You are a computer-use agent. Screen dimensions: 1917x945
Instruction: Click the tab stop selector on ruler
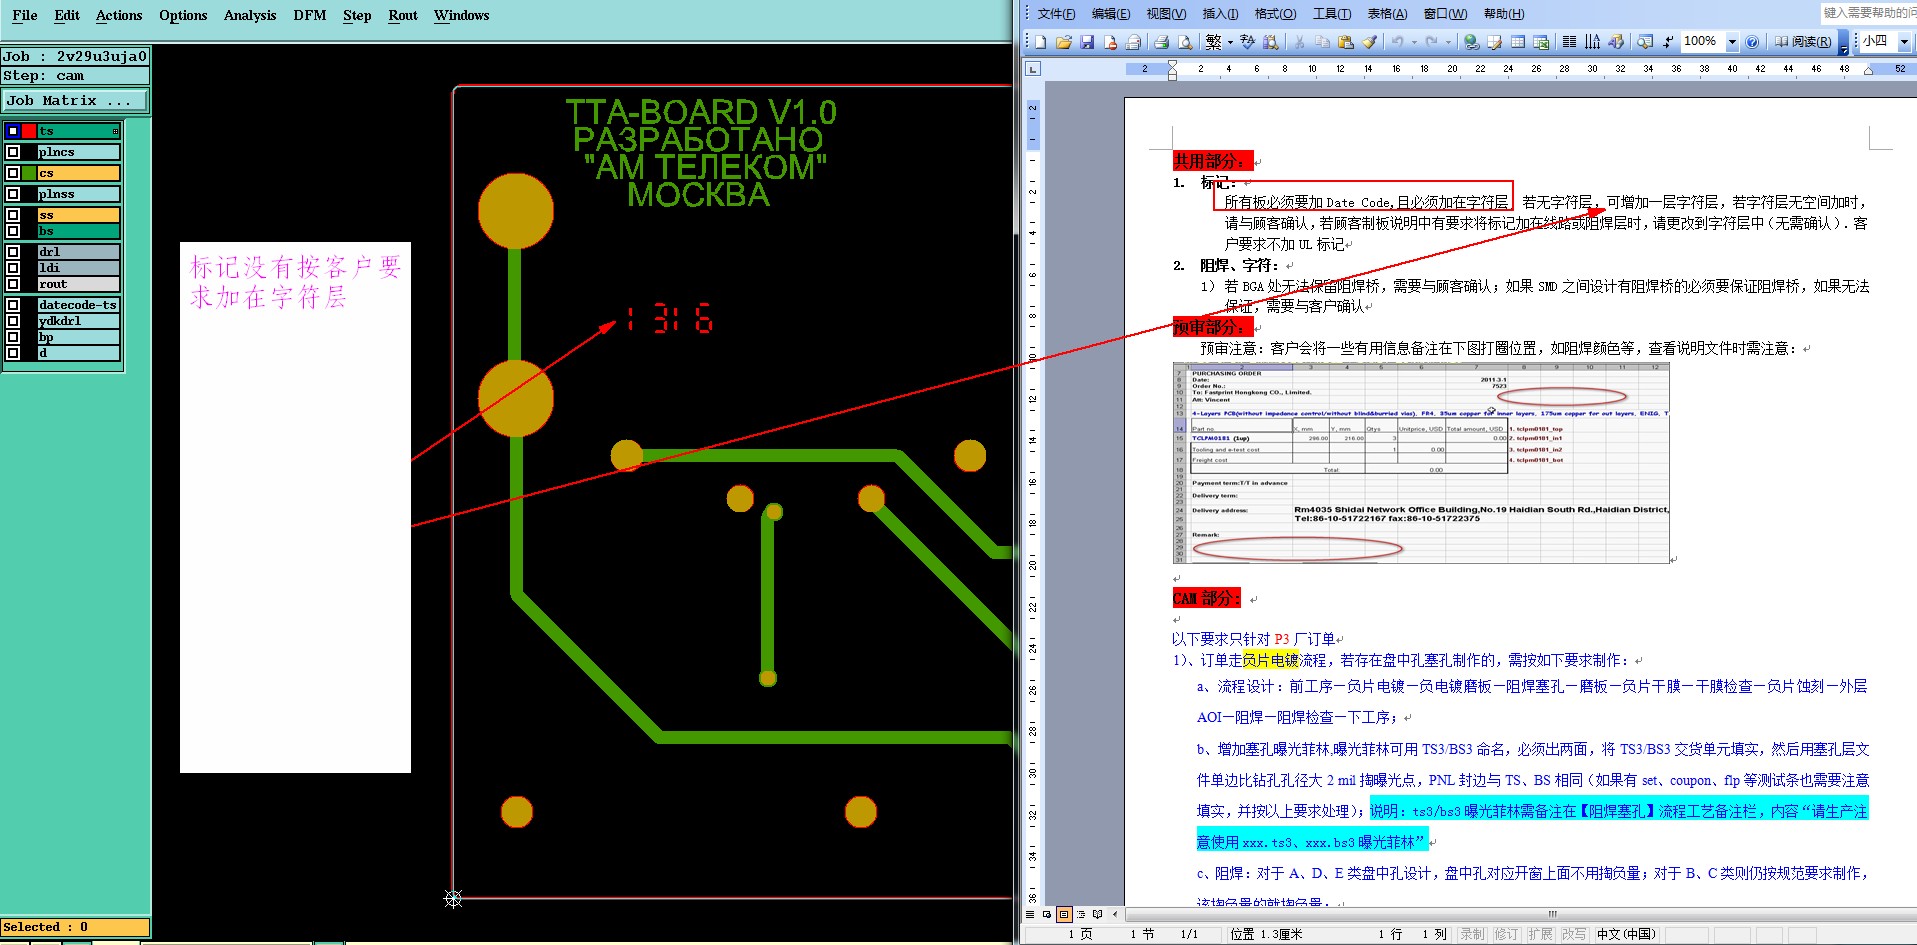pos(1033,69)
